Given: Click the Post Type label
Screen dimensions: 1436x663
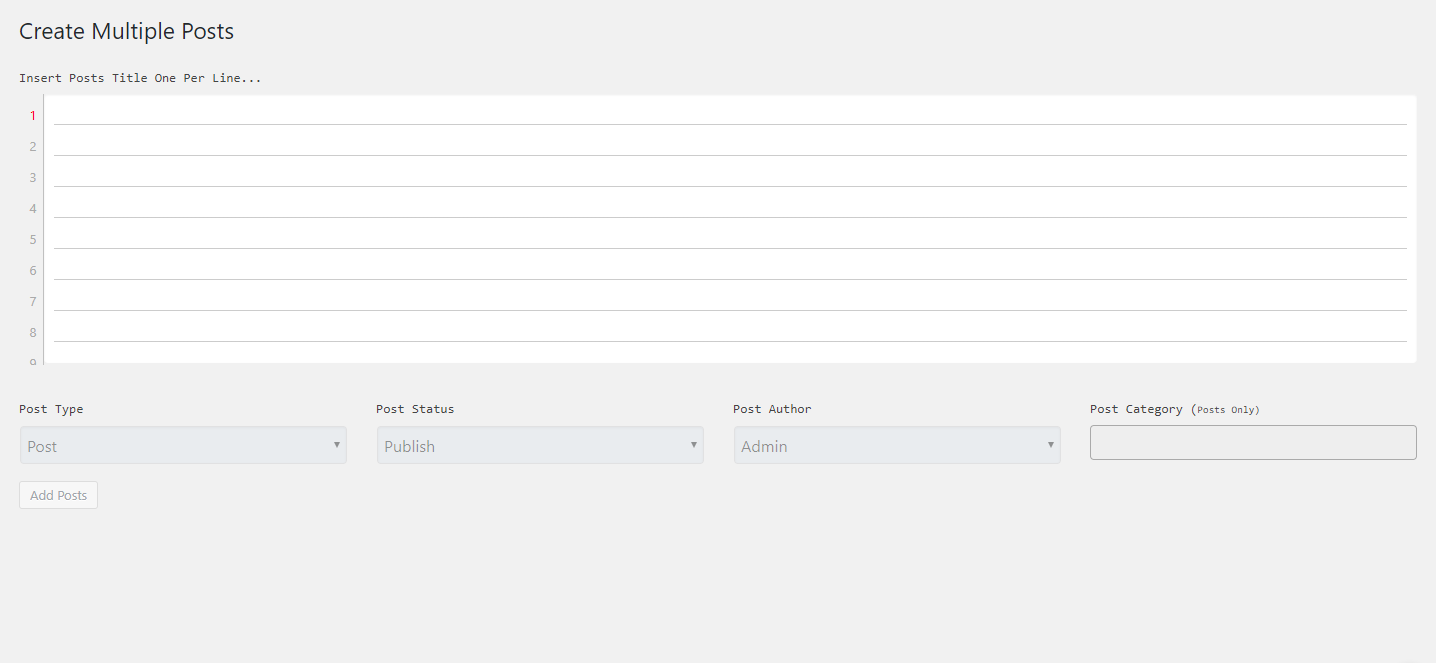Looking at the screenshot, I should (52, 409).
